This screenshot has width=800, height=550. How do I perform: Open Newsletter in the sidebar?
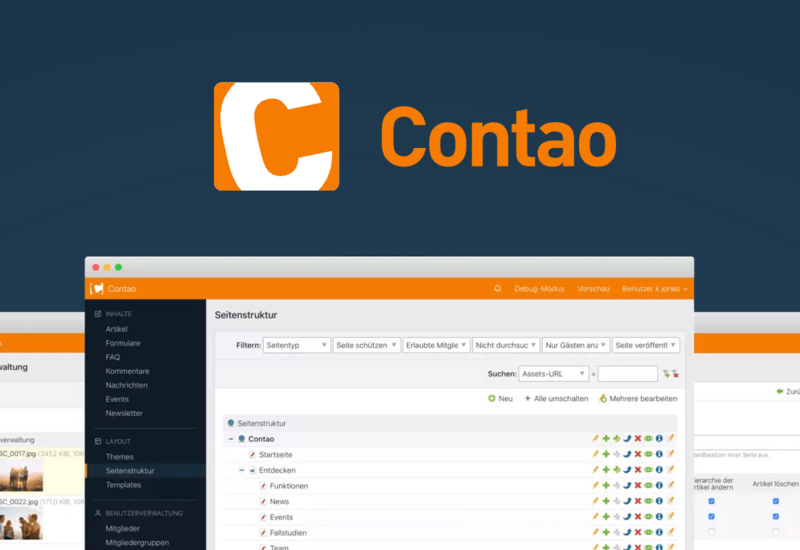pyautogui.click(x=124, y=413)
